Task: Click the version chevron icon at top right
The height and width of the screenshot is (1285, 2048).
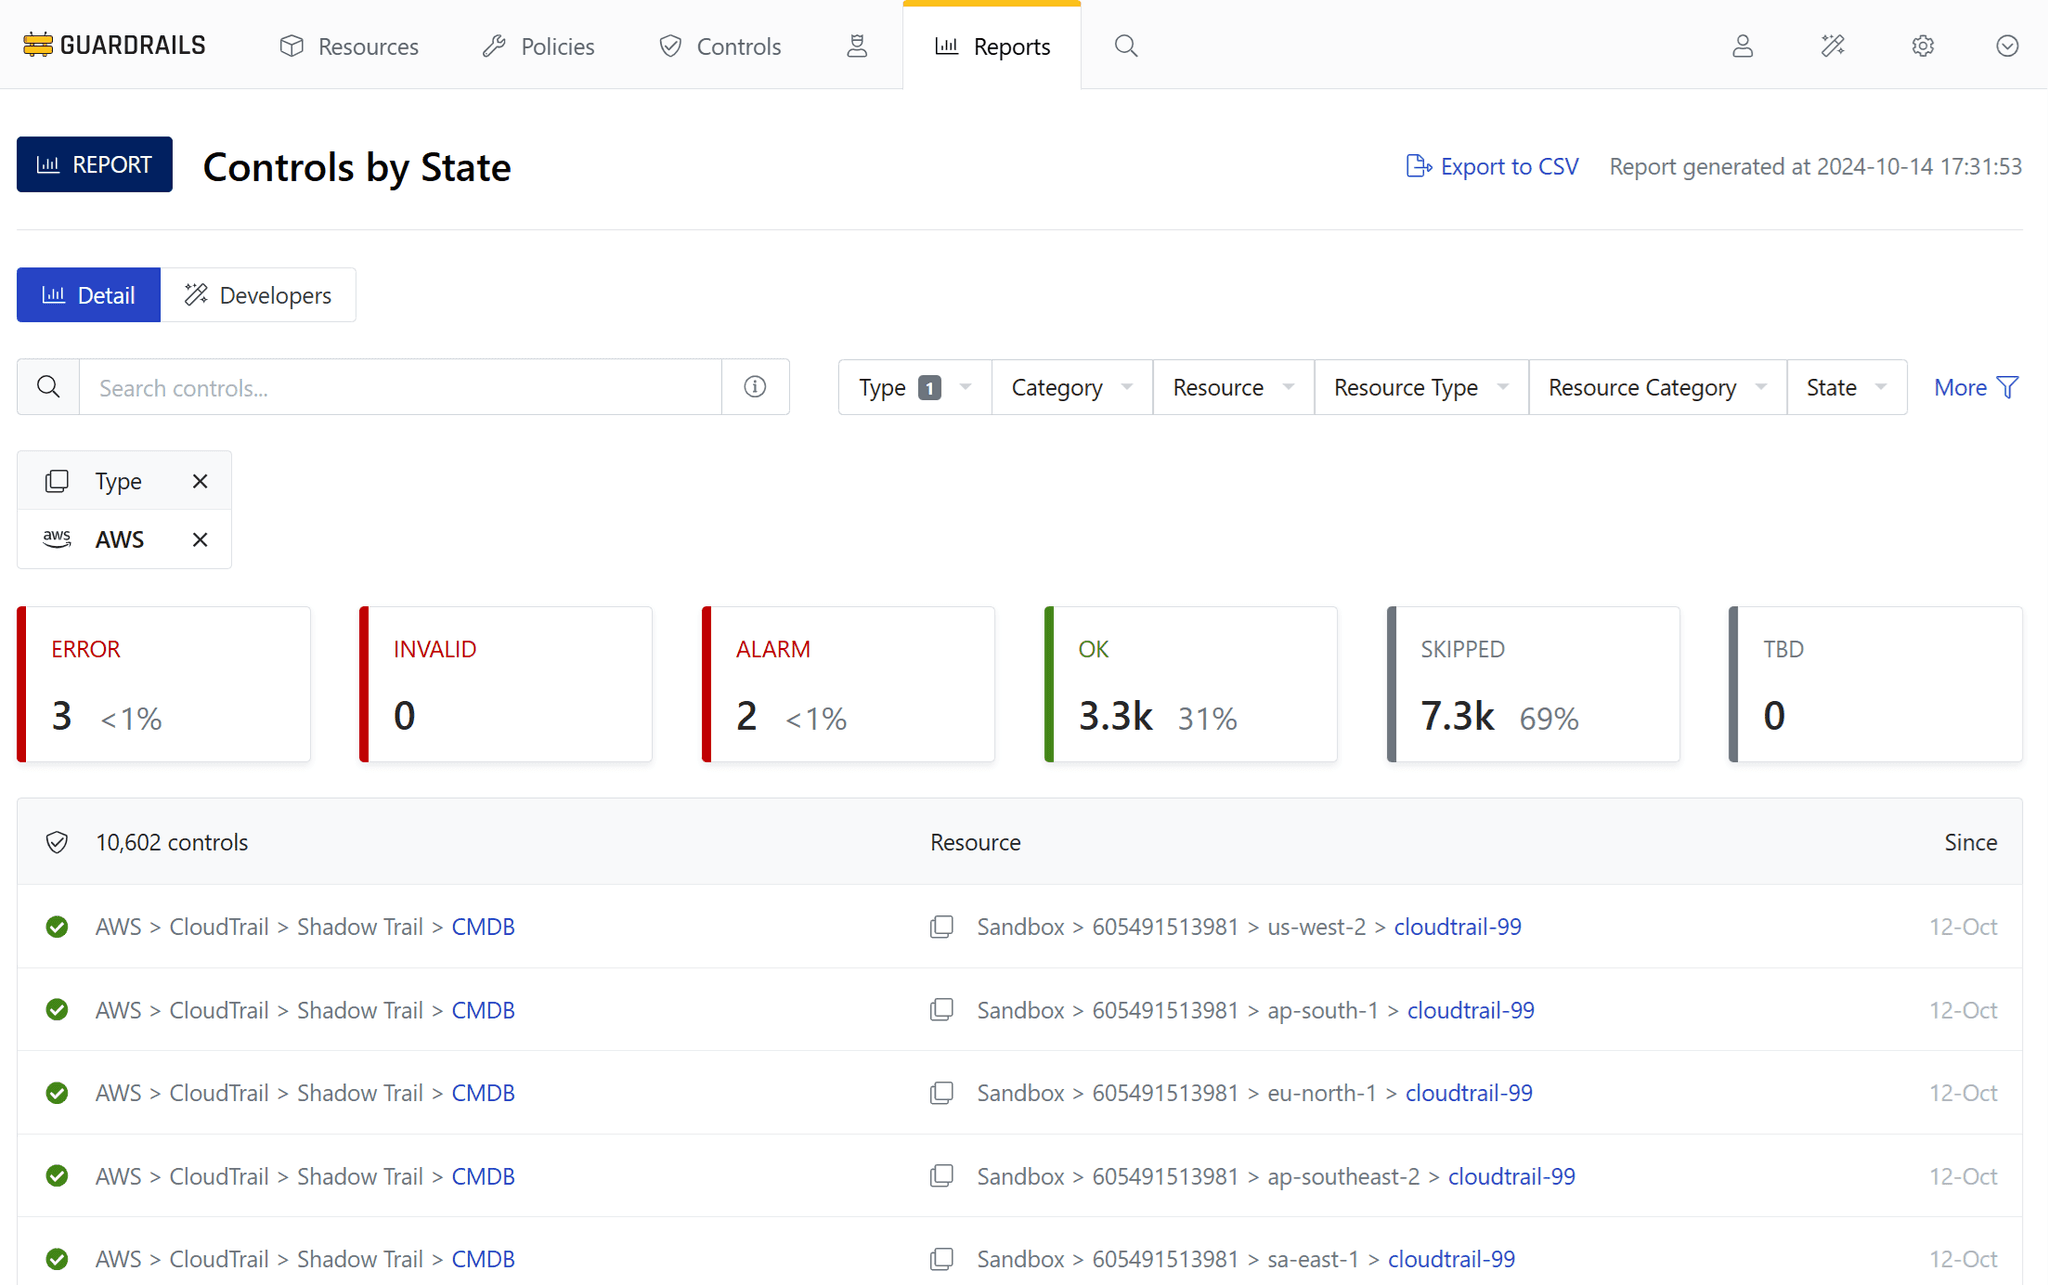Action: click(x=2008, y=45)
